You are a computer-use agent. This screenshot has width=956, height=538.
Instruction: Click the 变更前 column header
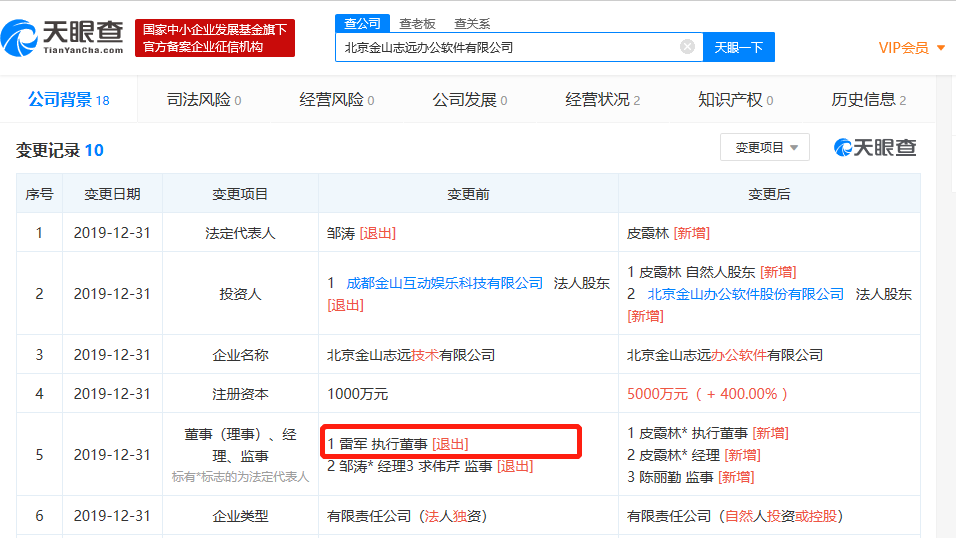[x=468, y=194]
